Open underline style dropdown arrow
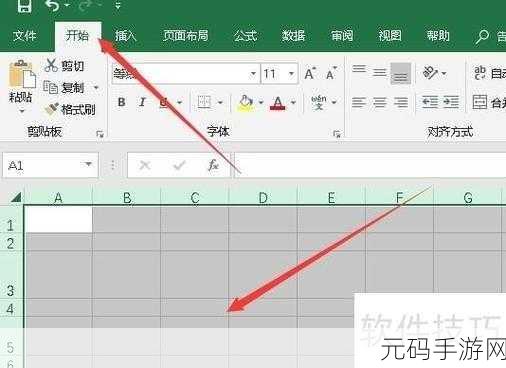The width and height of the screenshot is (506, 368). (x=180, y=102)
